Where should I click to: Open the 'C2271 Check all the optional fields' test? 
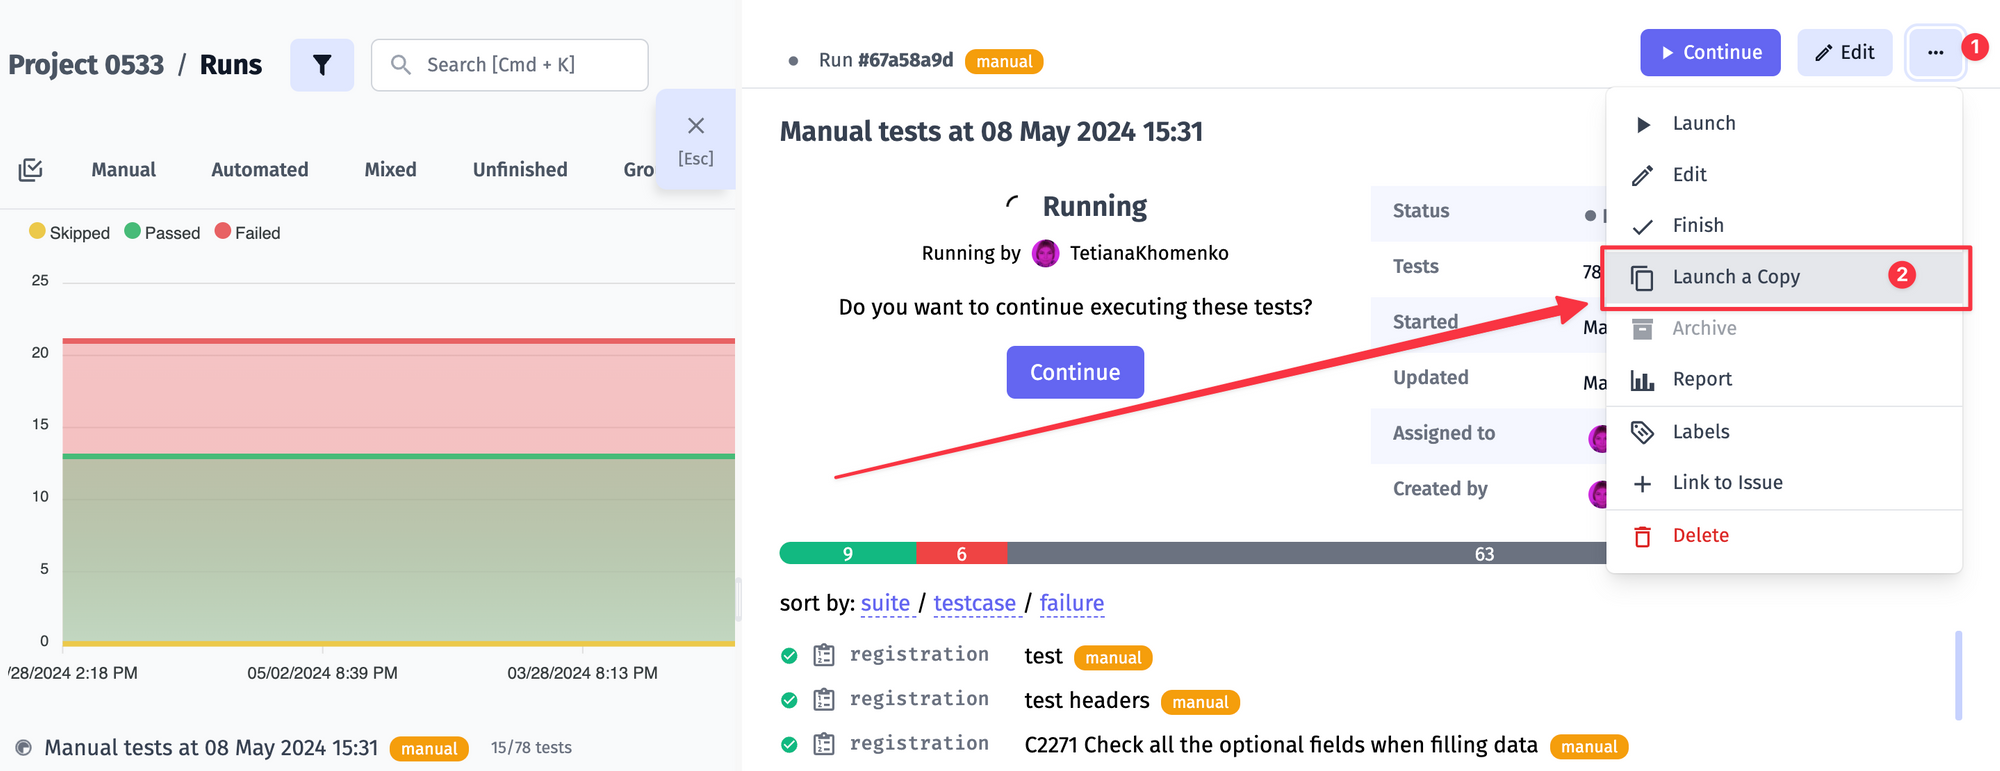(1281, 745)
